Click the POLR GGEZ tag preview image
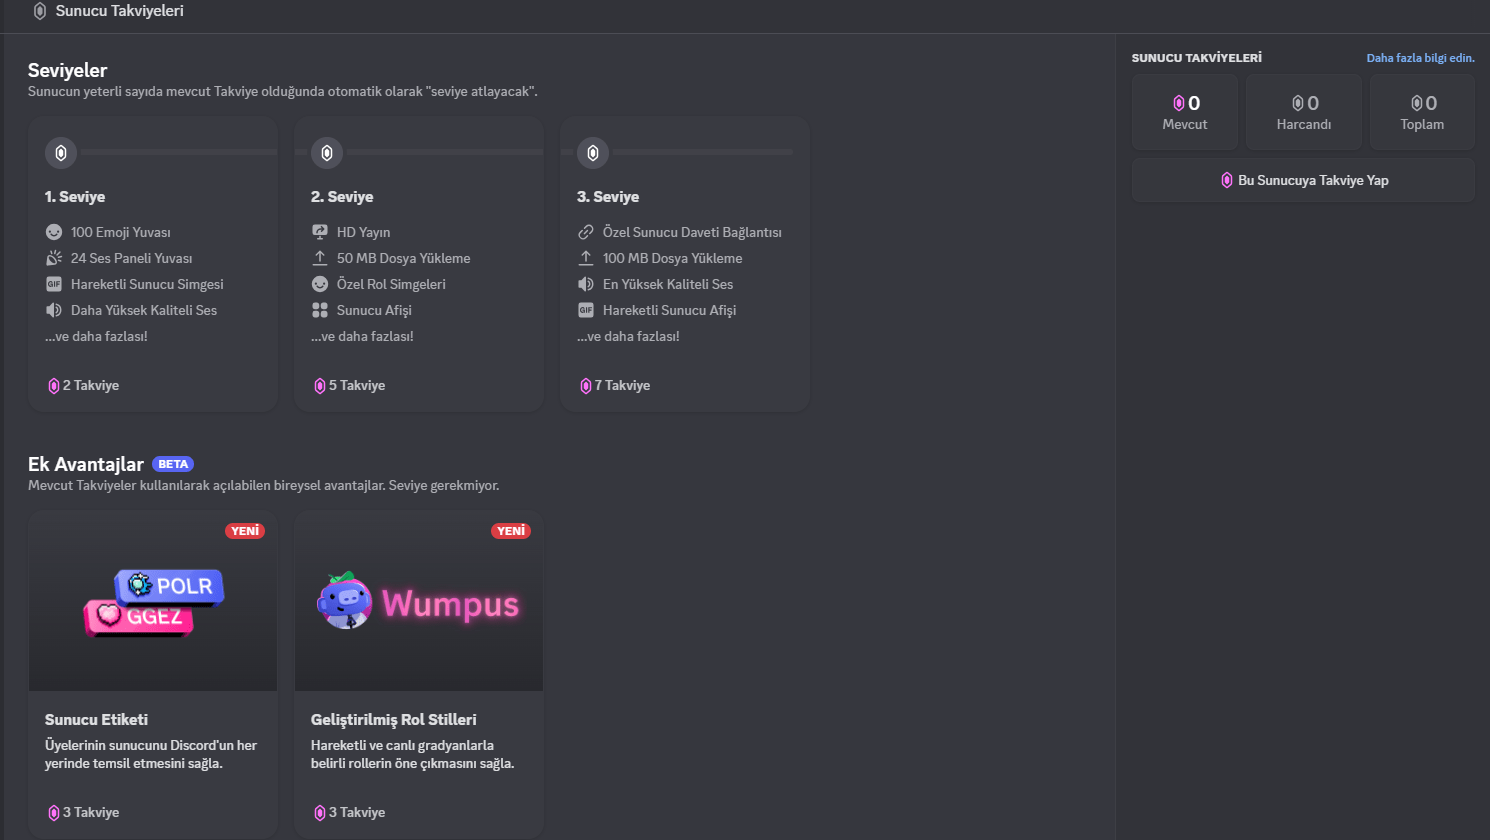1490x840 pixels. [153, 601]
